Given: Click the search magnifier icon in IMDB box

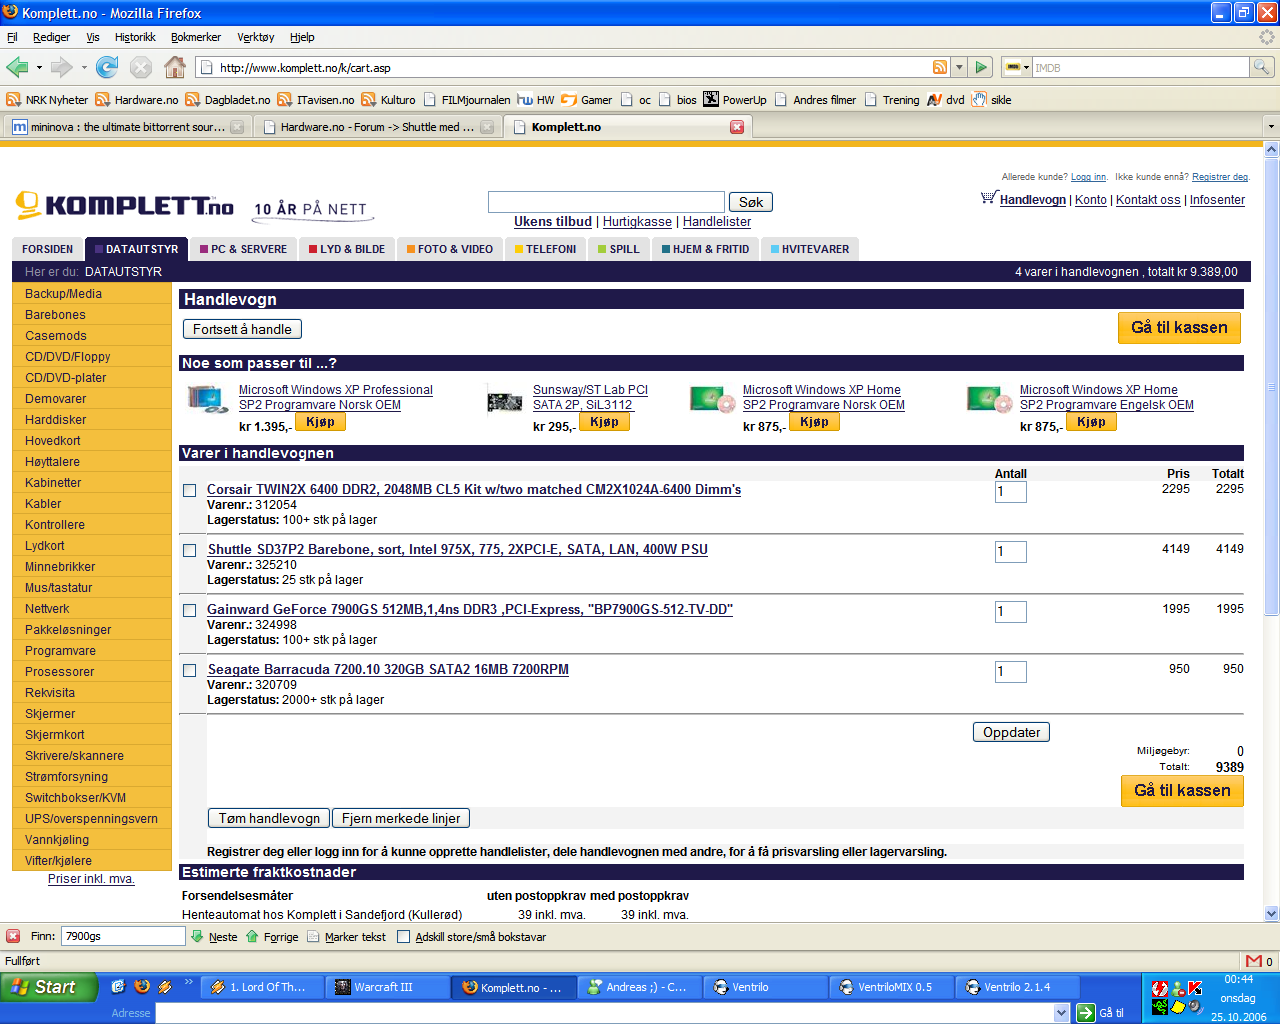Looking at the screenshot, I should 1262,67.
